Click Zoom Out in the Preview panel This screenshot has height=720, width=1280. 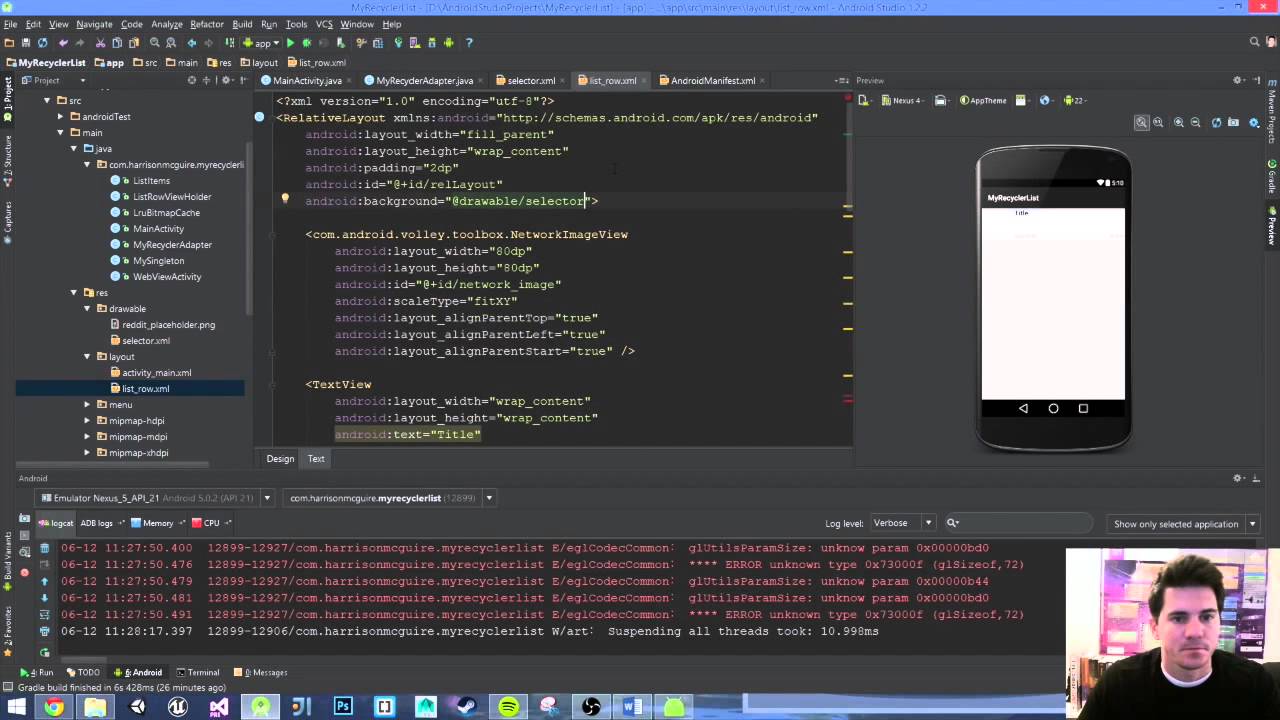click(1196, 122)
